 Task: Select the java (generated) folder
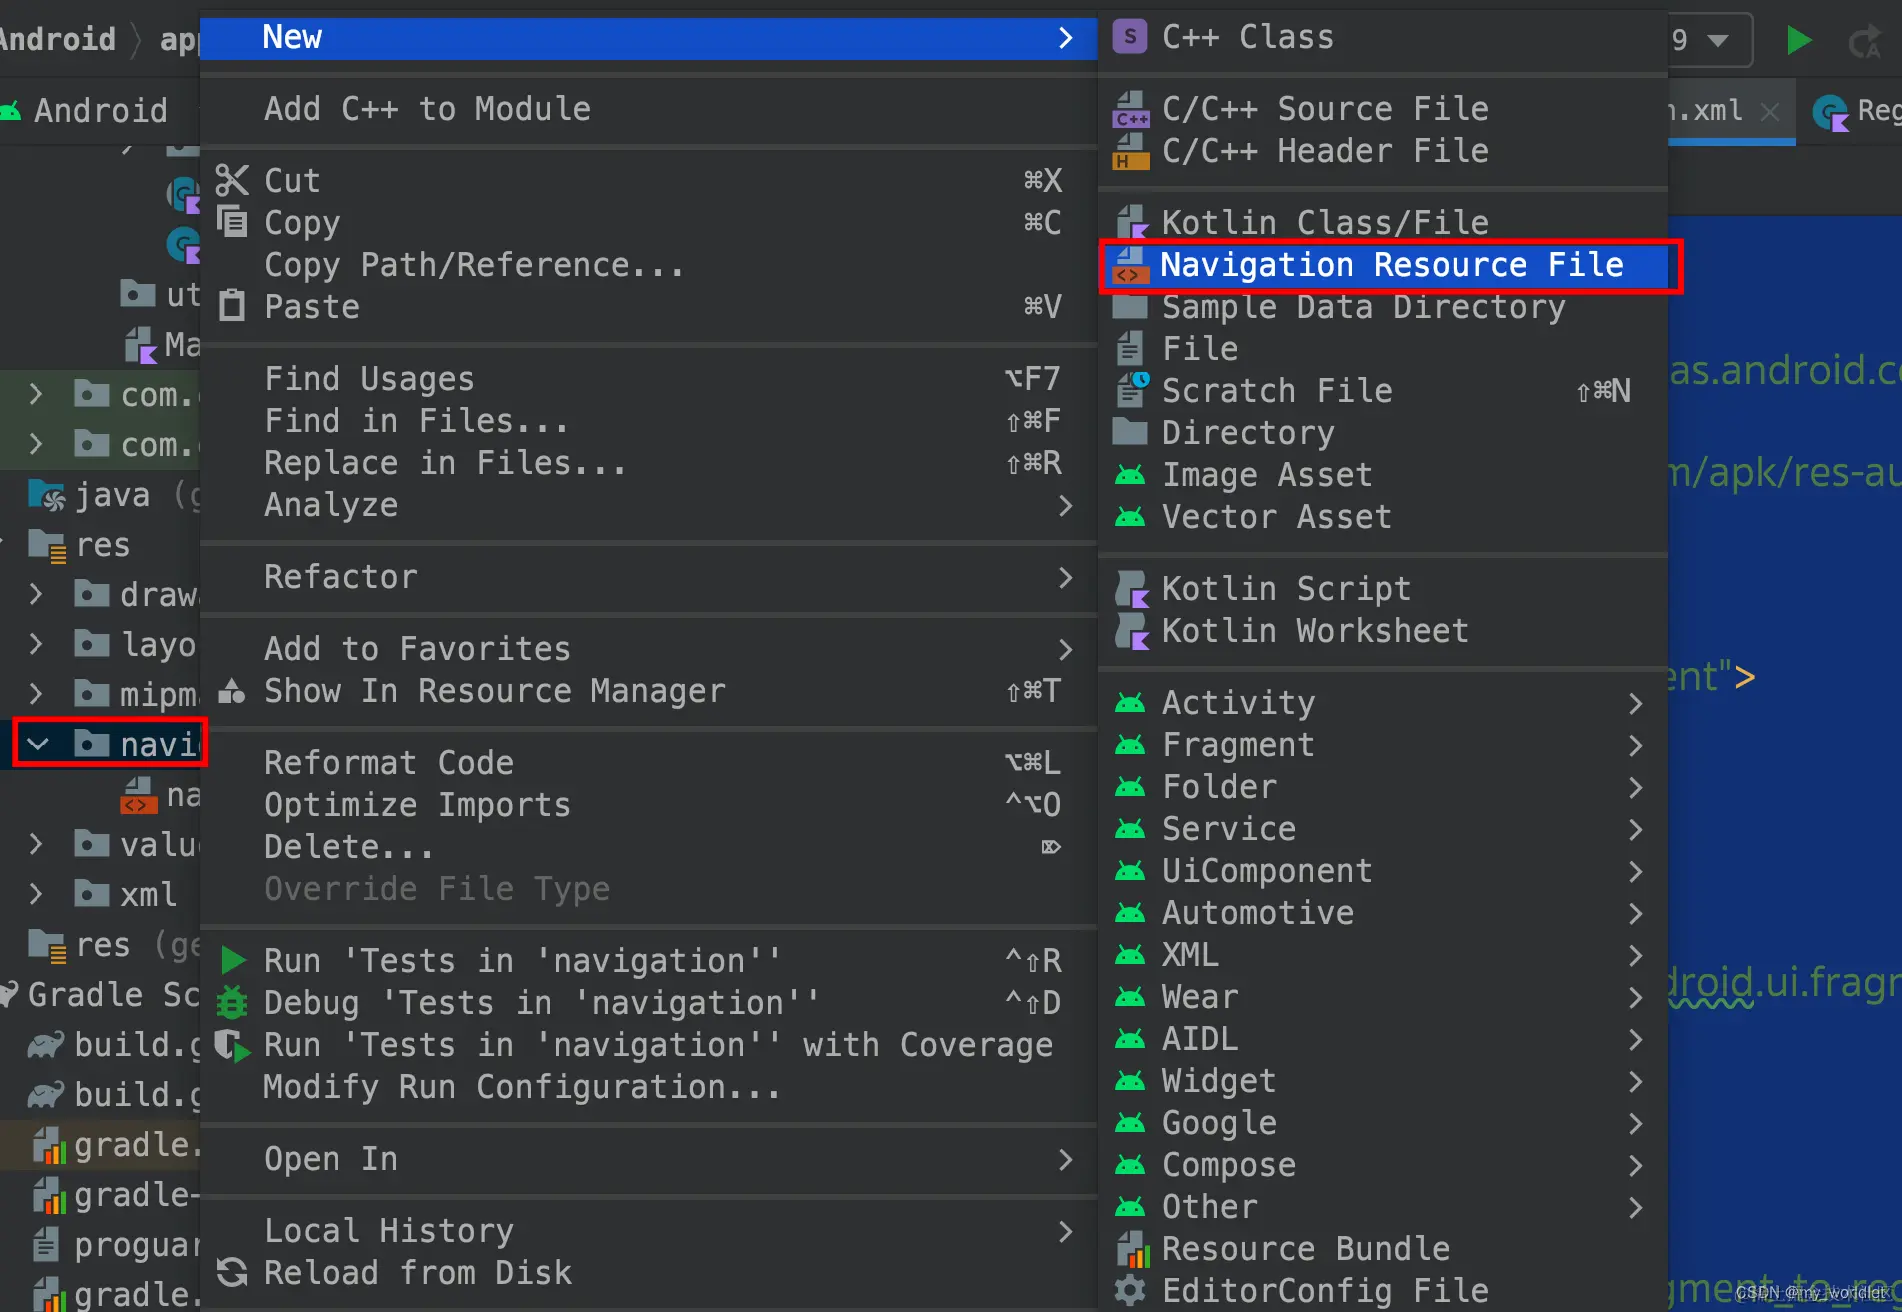point(115,495)
